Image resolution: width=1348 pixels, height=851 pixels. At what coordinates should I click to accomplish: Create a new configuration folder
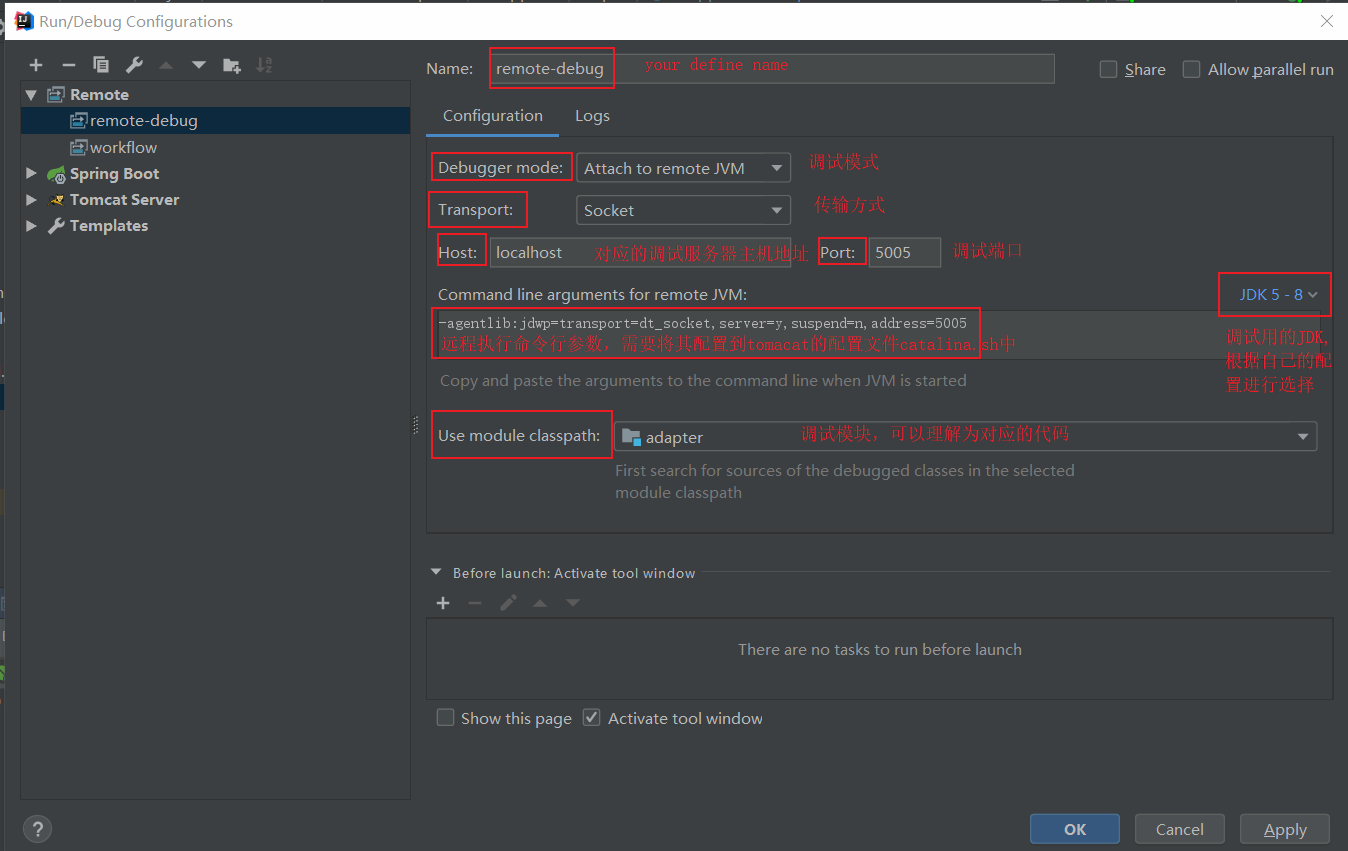pos(232,65)
